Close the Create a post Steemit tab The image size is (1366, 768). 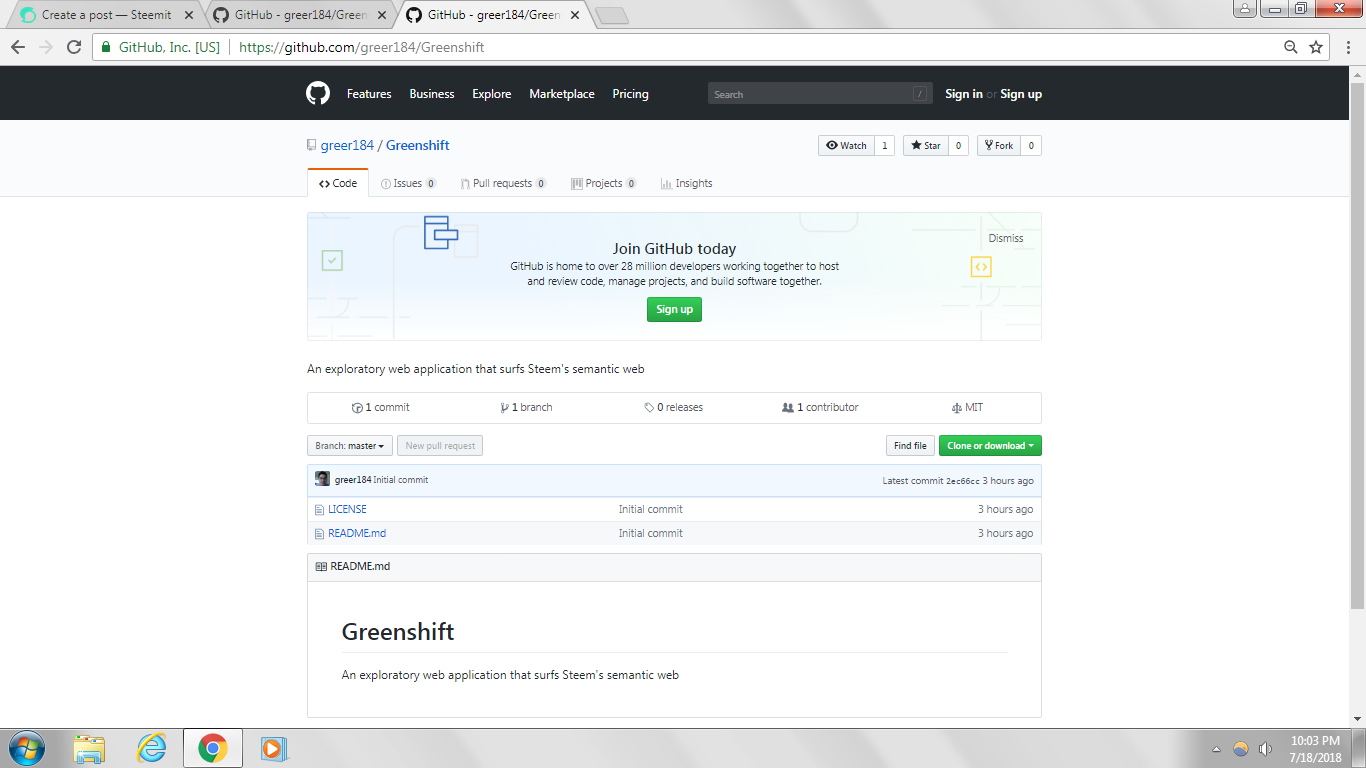[189, 15]
